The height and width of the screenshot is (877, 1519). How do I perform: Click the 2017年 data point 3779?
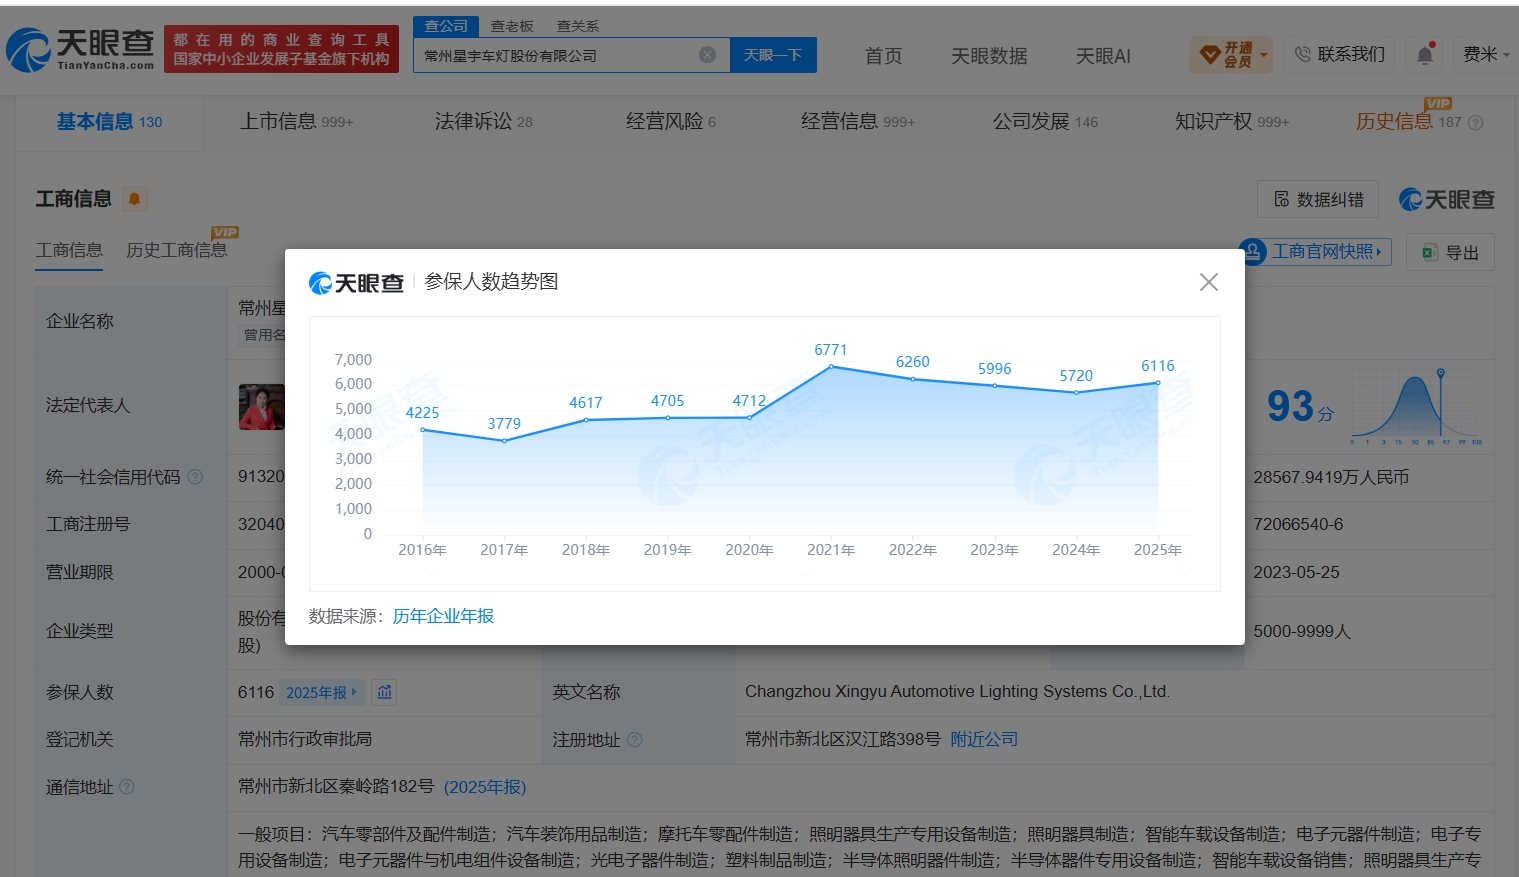(504, 441)
